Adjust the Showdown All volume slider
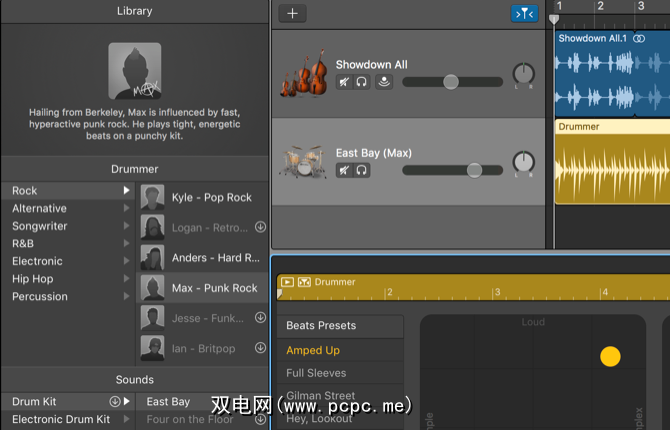 pos(451,82)
